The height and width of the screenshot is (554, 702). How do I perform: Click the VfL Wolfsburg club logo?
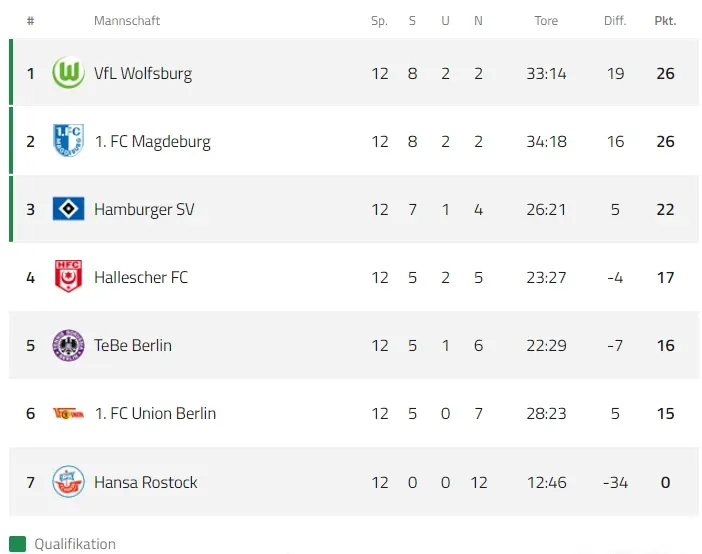click(x=68, y=73)
